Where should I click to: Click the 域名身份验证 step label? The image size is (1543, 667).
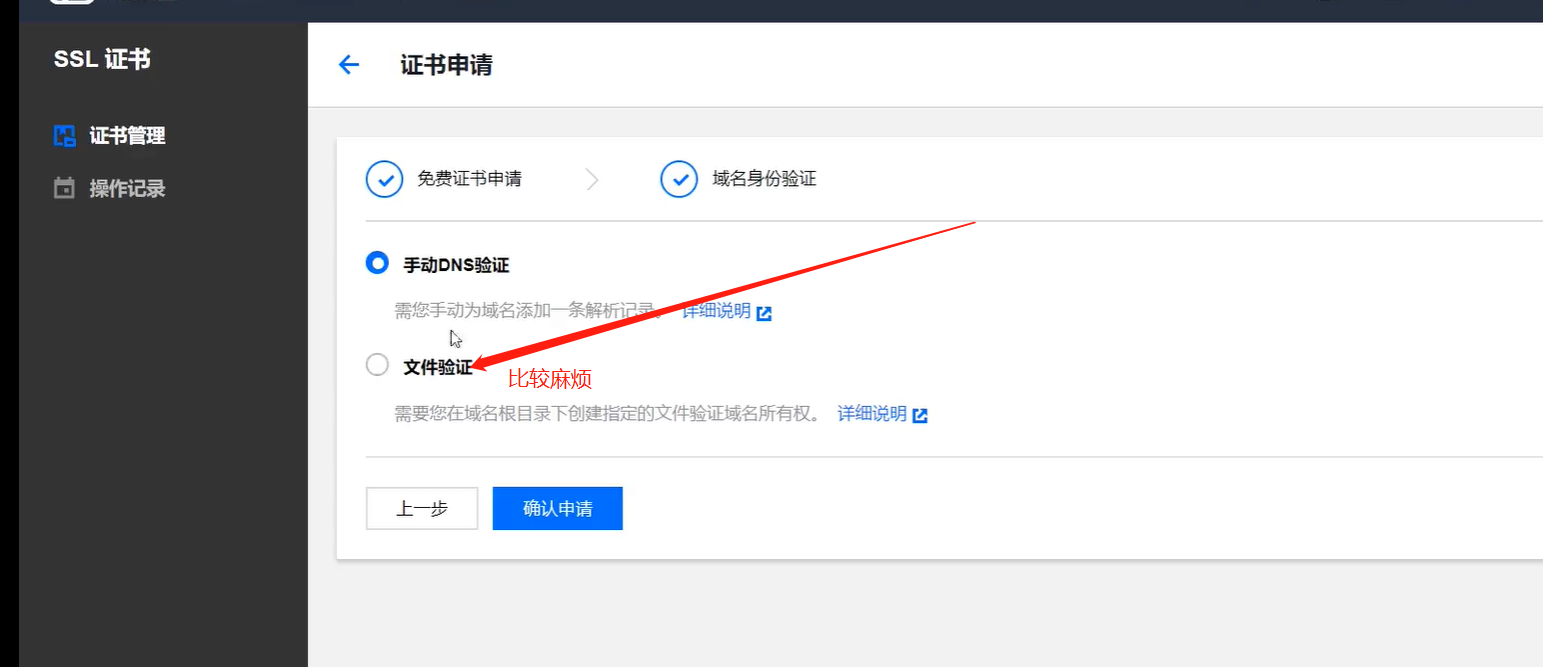click(x=764, y=180)
